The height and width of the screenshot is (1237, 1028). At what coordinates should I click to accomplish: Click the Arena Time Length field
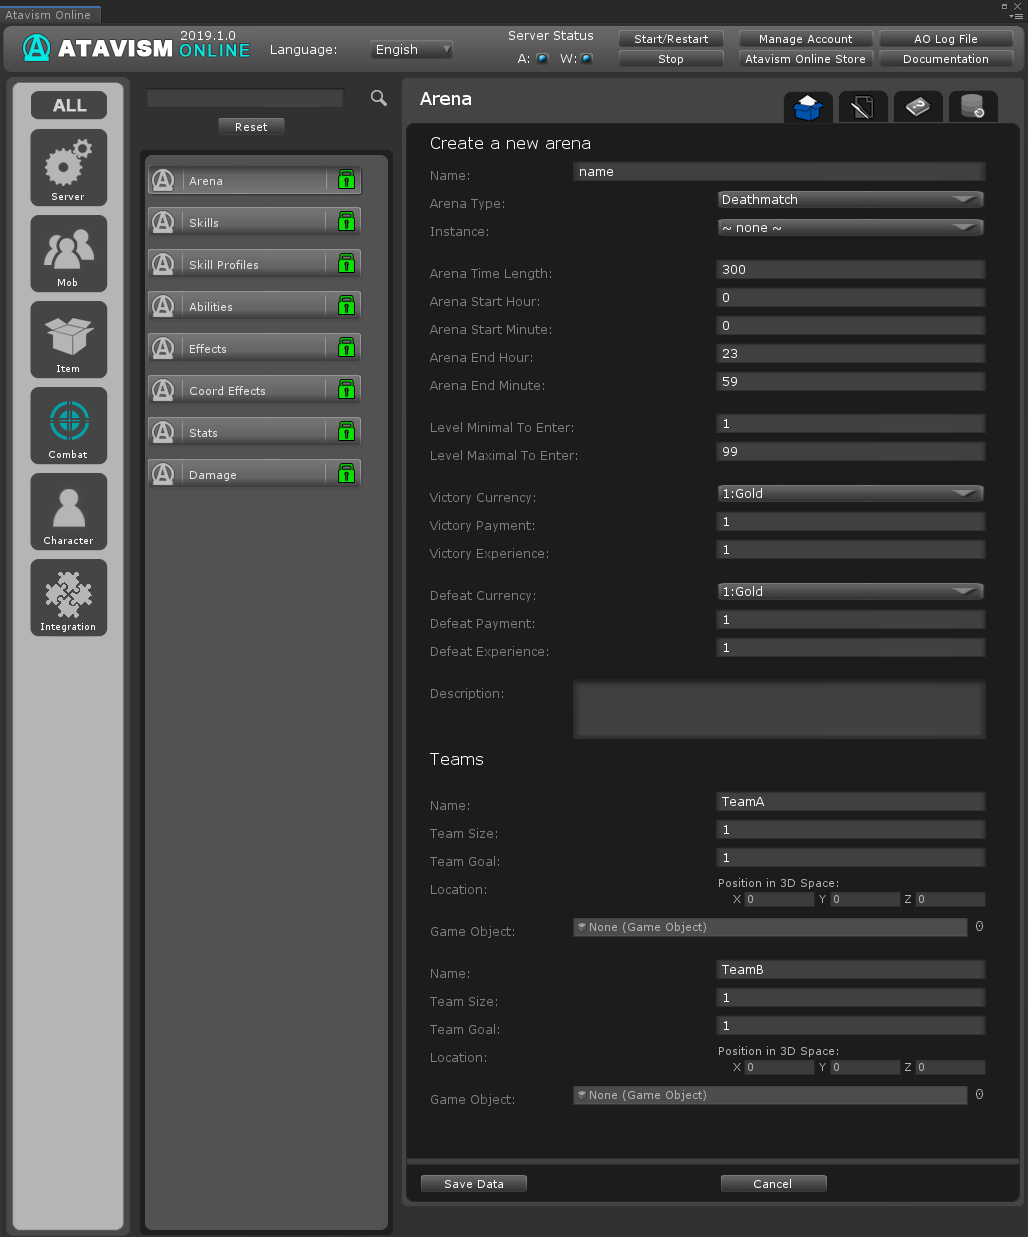click(850, 270)
